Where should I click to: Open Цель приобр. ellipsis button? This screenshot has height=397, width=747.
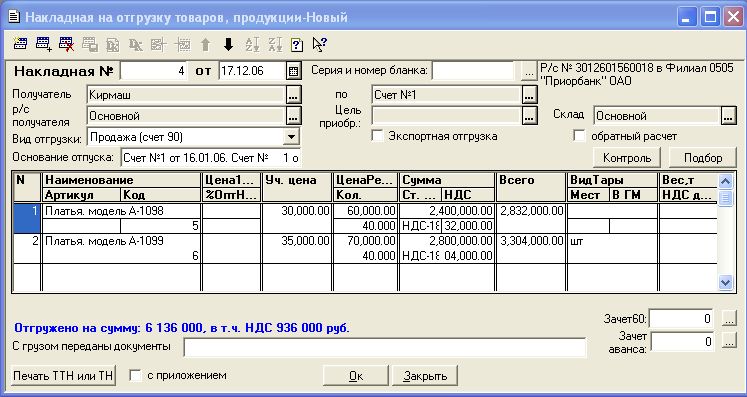[x=530, y=115]
